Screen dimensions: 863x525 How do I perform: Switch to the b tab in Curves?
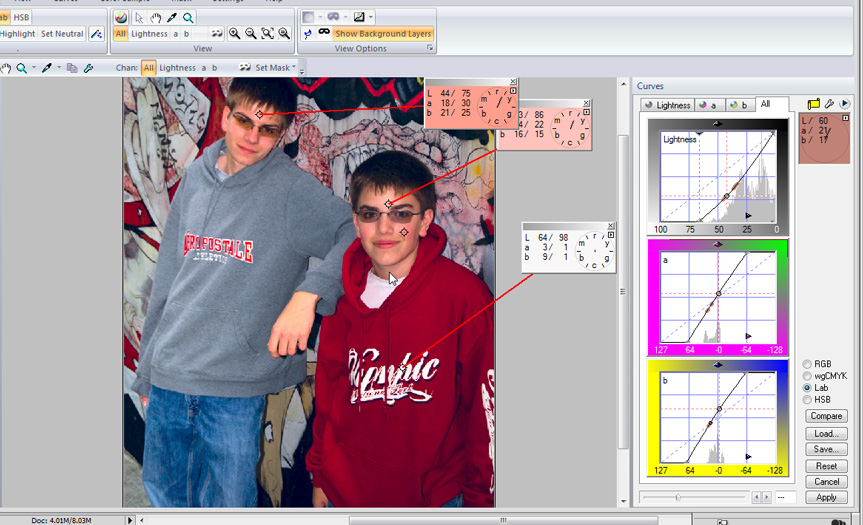(739, 105)
